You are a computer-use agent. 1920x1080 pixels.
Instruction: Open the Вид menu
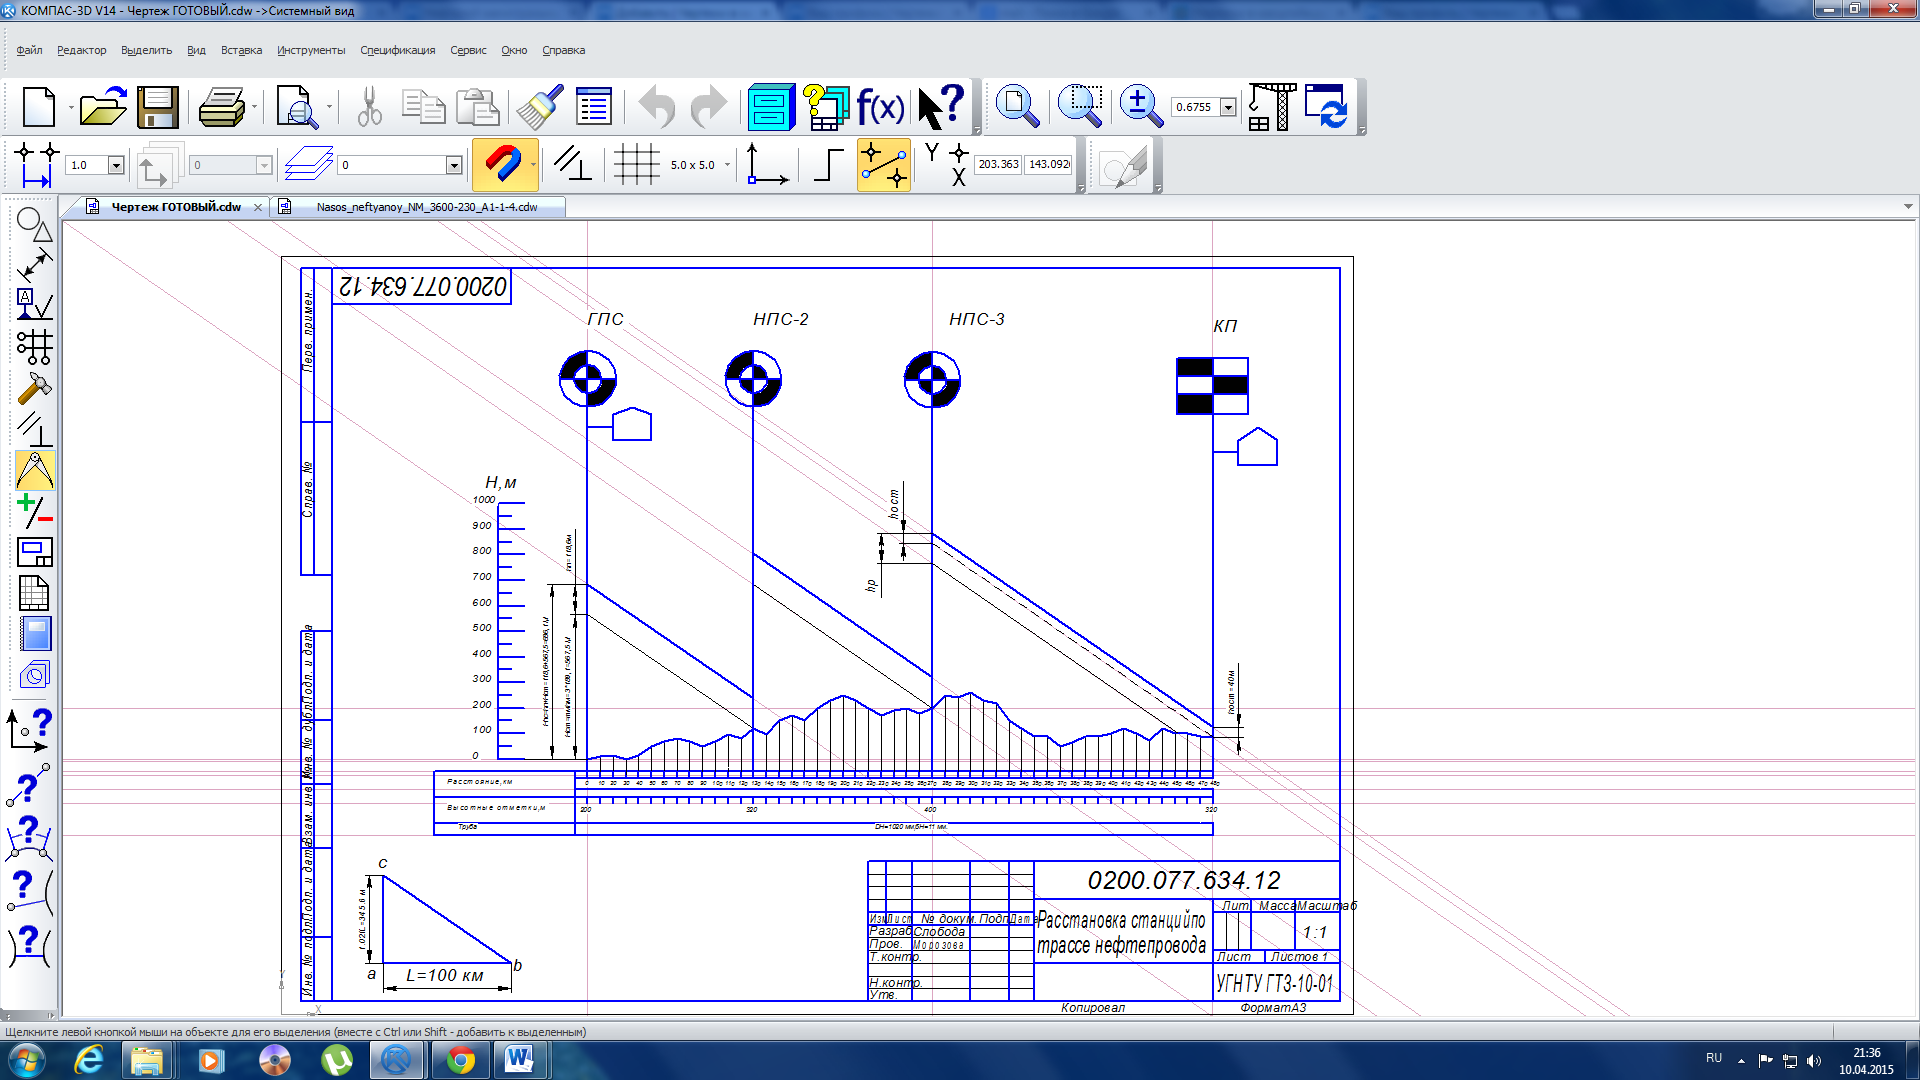pyautogui.click(x=196, y=50)
